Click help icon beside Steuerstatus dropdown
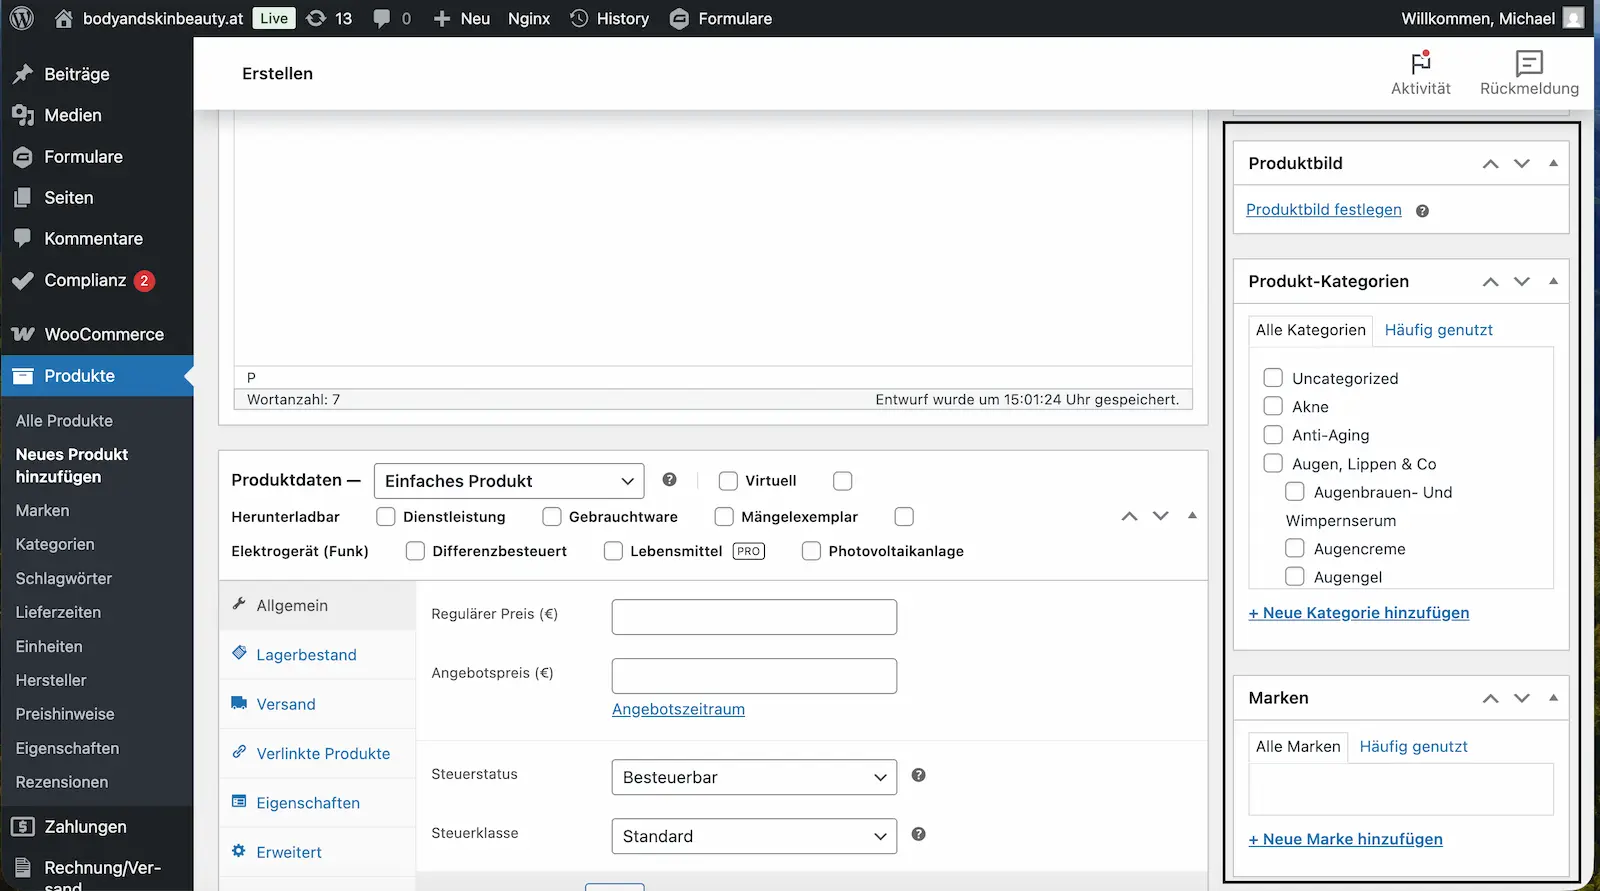 point(918,775)
